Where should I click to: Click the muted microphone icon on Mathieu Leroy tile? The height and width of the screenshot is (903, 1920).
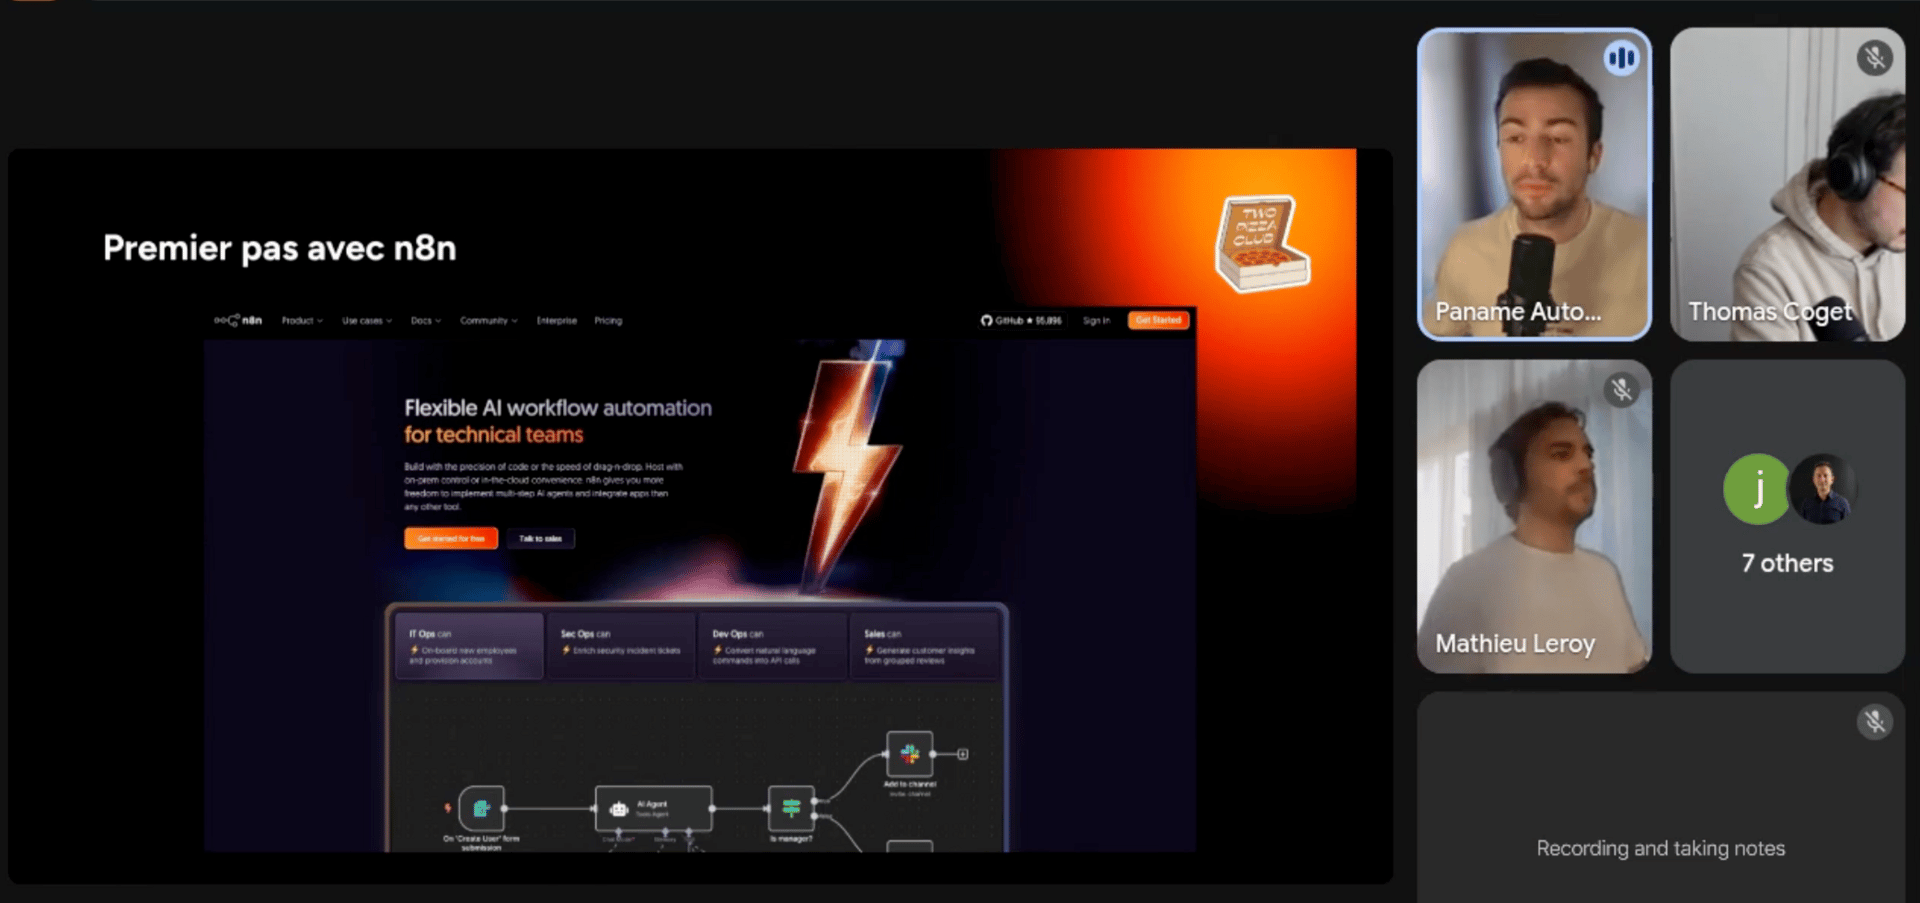point(1621,389)
